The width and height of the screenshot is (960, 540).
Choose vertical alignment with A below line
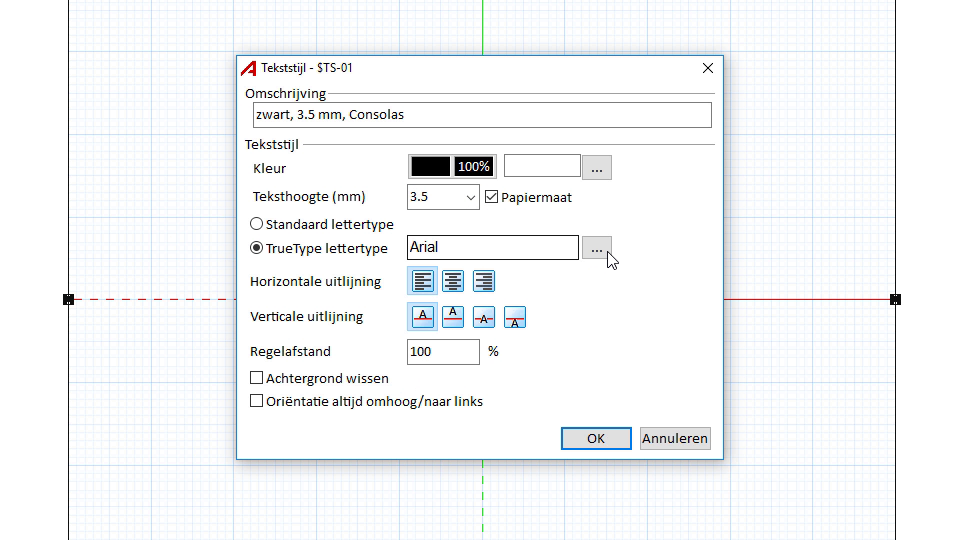515,317
